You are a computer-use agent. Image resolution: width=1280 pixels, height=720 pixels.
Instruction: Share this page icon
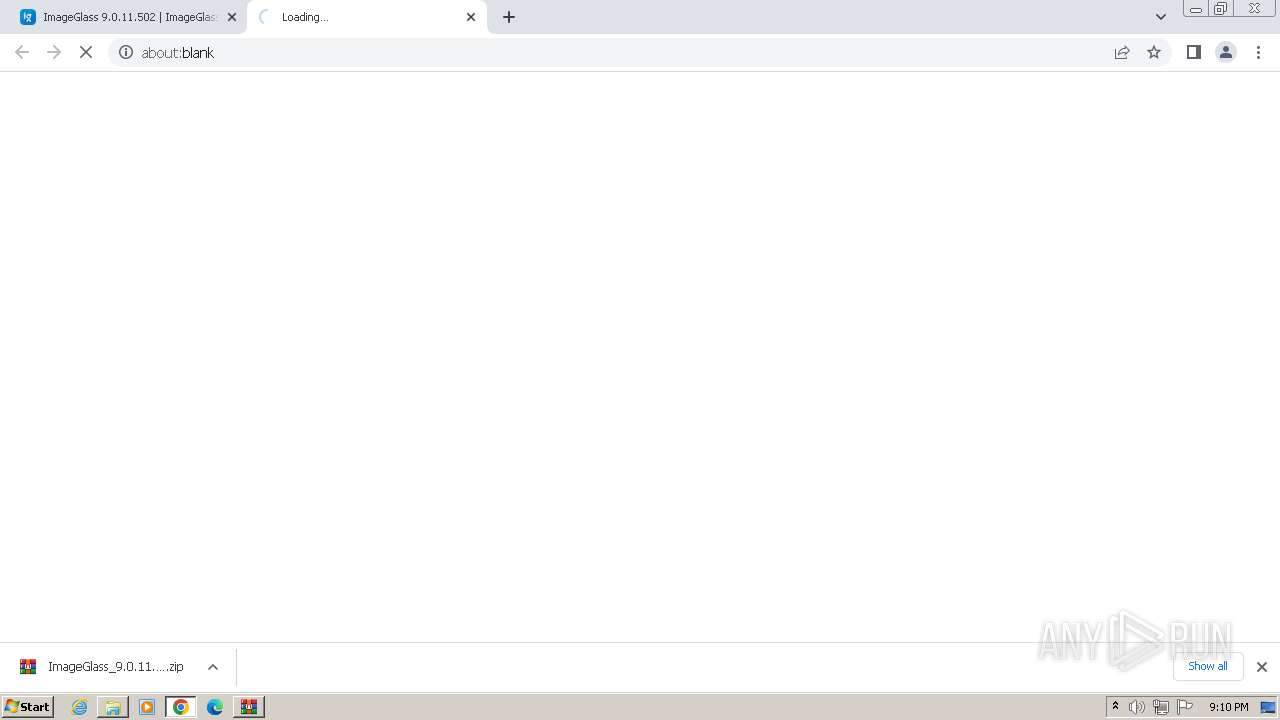1122,52
